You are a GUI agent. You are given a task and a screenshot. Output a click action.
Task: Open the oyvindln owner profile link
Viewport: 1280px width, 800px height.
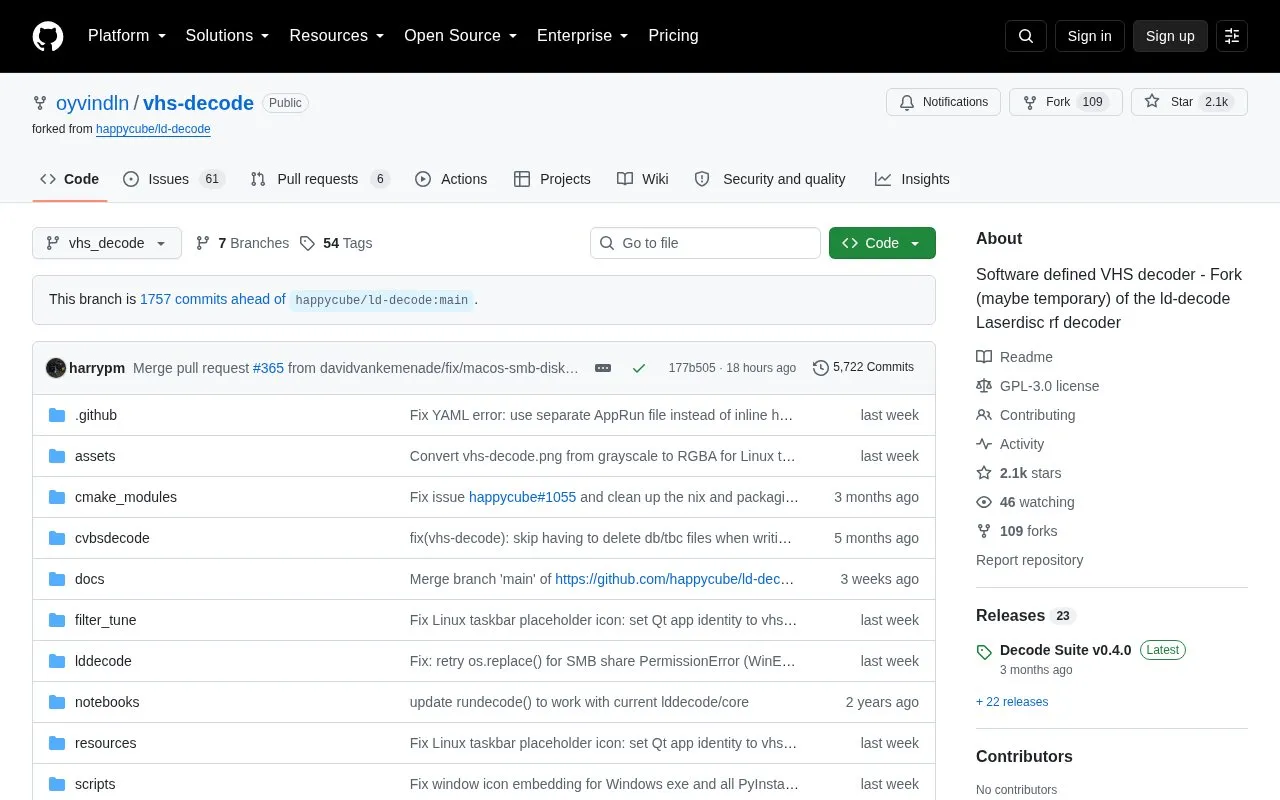92,103
